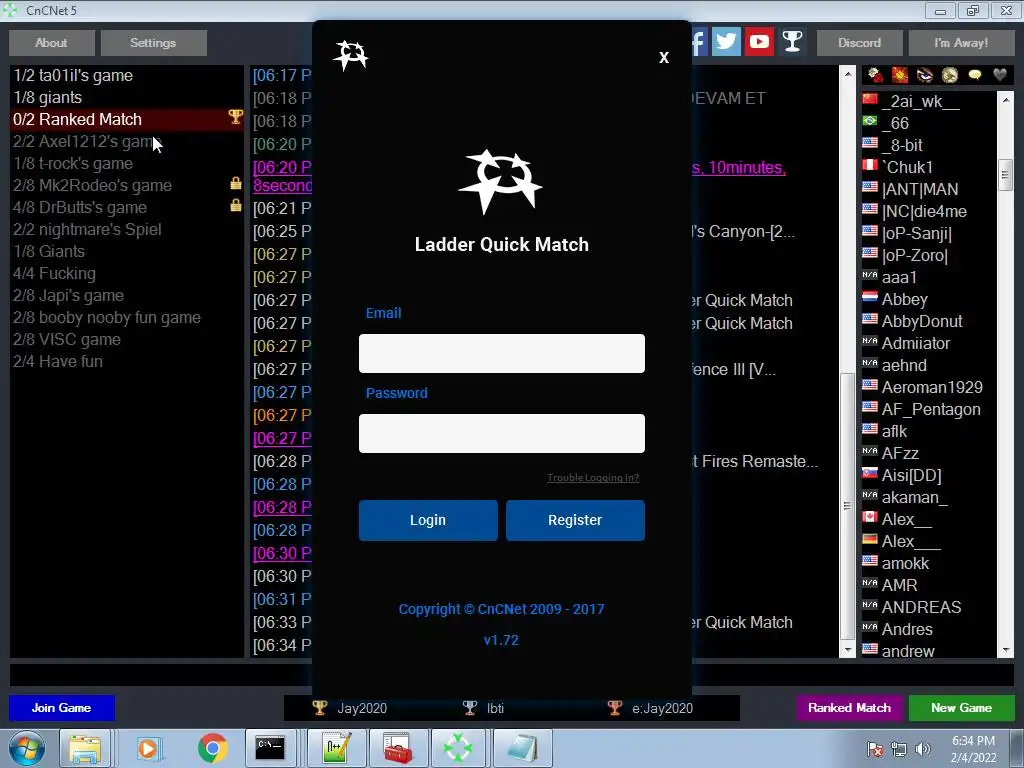Click the volume speaker tray icon
The width and height of the screenshot is (1024, 768).
coord(923,749)
